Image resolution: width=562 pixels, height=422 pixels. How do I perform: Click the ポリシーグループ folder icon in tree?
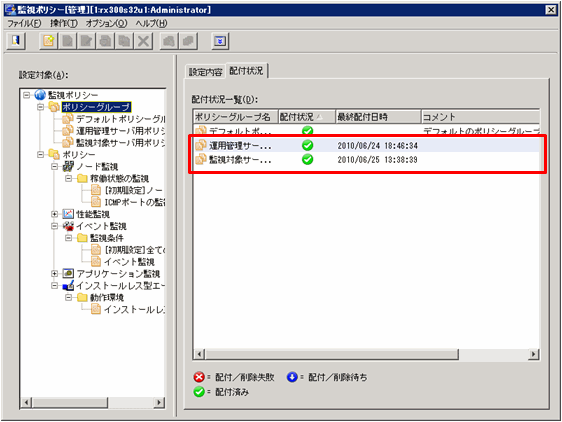pos(54,107)
